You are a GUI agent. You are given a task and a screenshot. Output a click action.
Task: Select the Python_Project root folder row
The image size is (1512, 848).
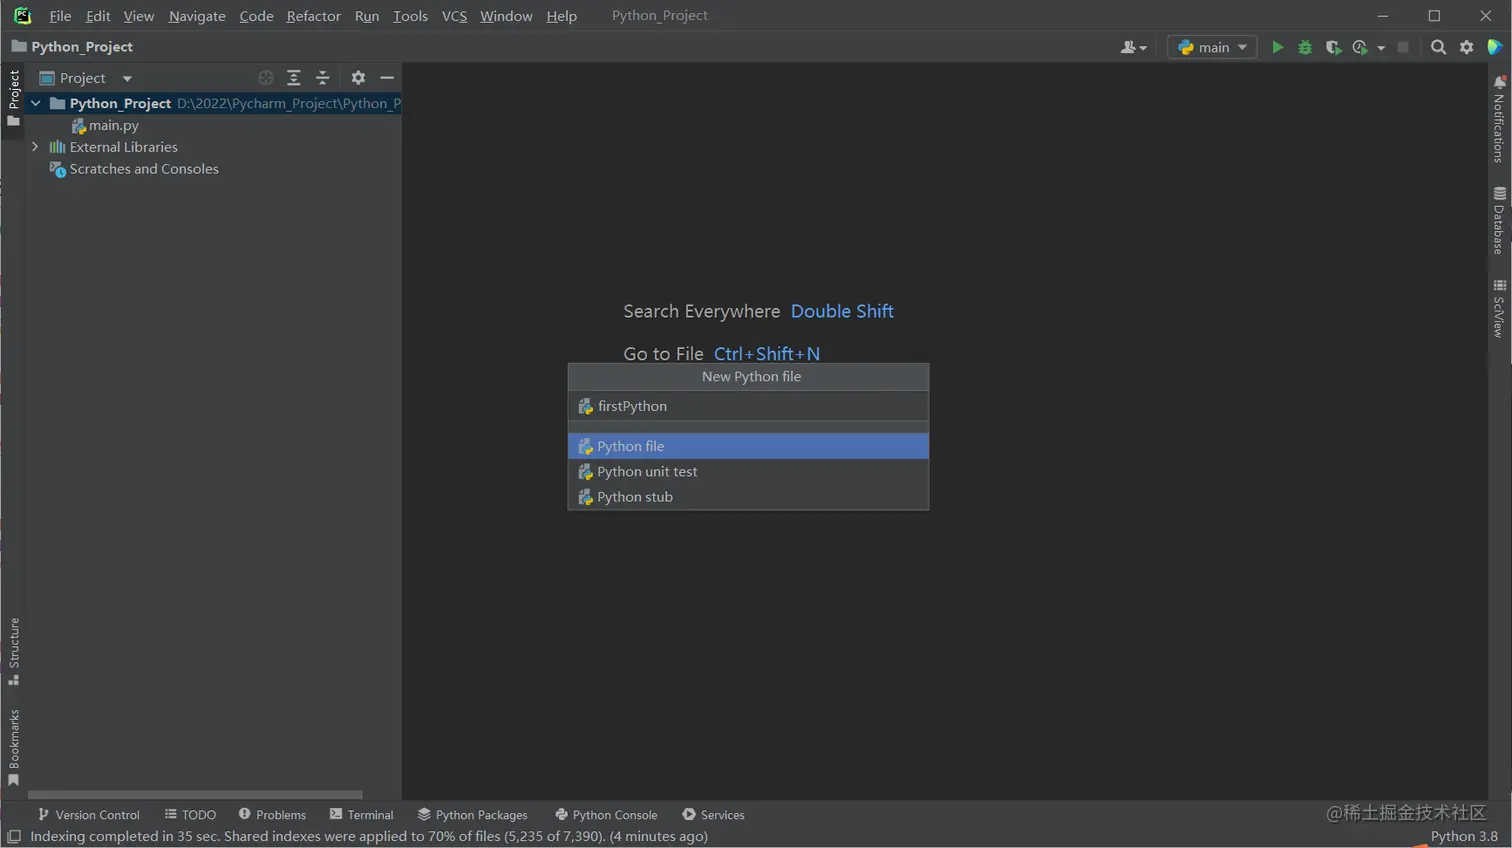(214, 103)
